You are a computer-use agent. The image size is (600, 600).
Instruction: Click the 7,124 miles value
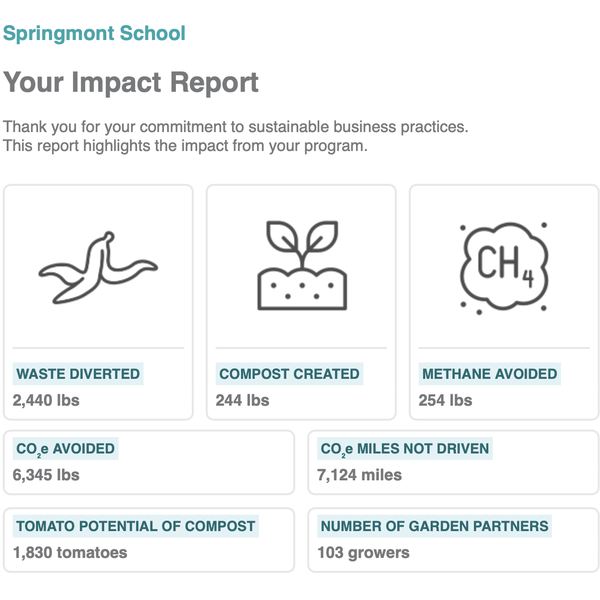click(359, 475)
